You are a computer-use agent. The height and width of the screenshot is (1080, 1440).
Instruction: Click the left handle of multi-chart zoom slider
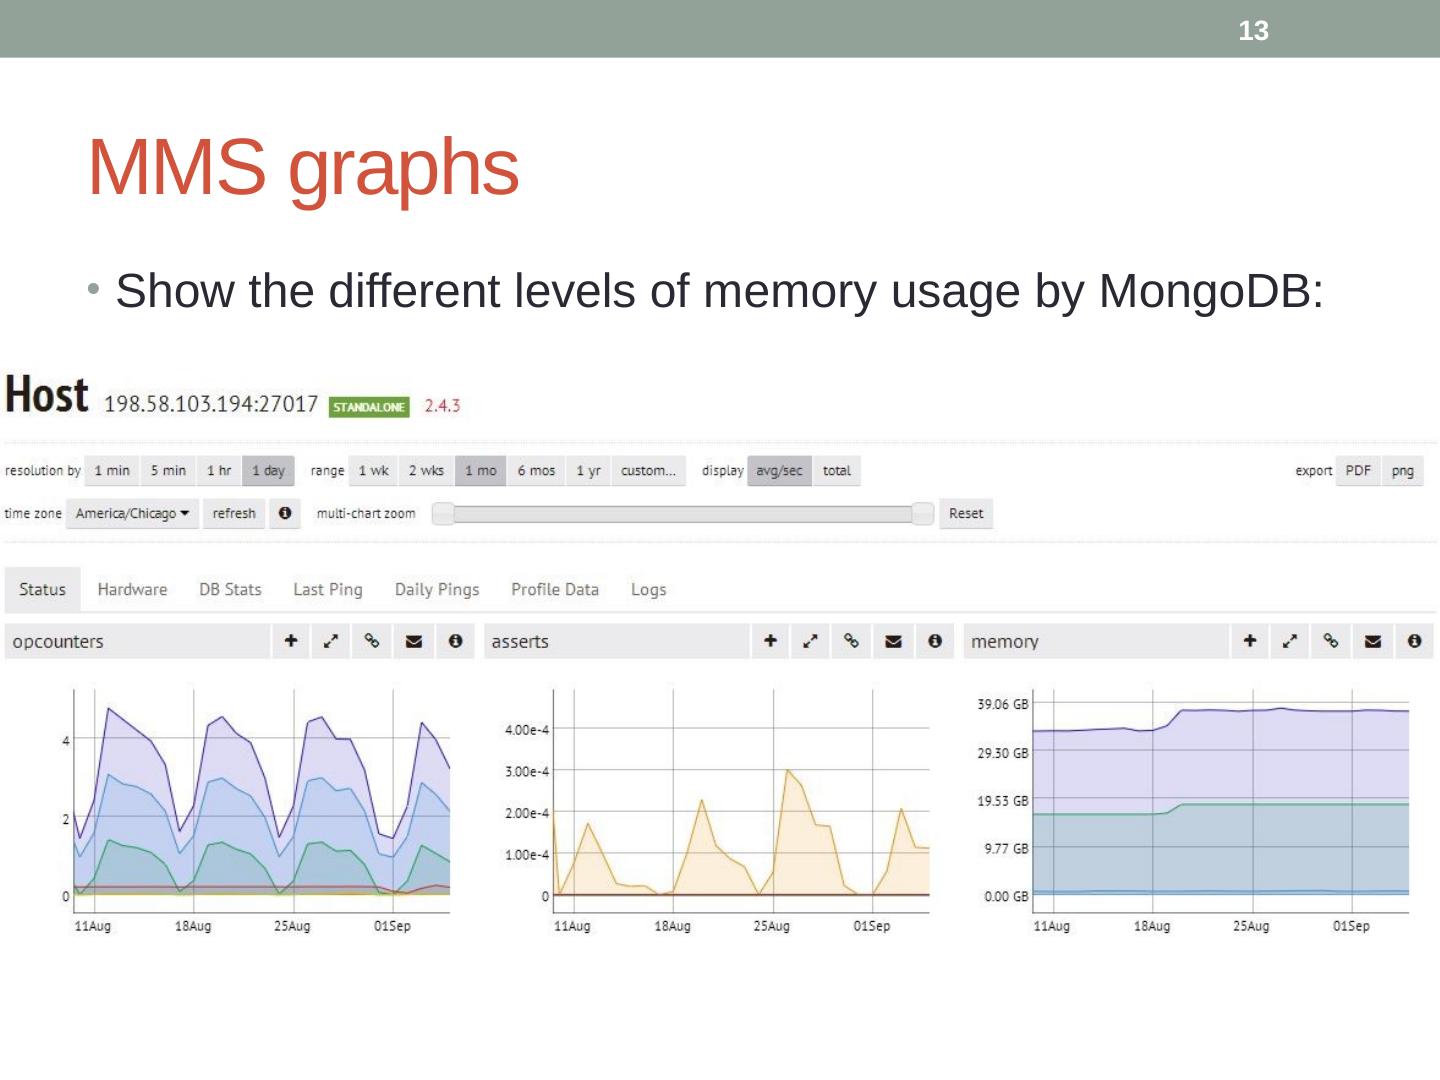coord(443,514)
